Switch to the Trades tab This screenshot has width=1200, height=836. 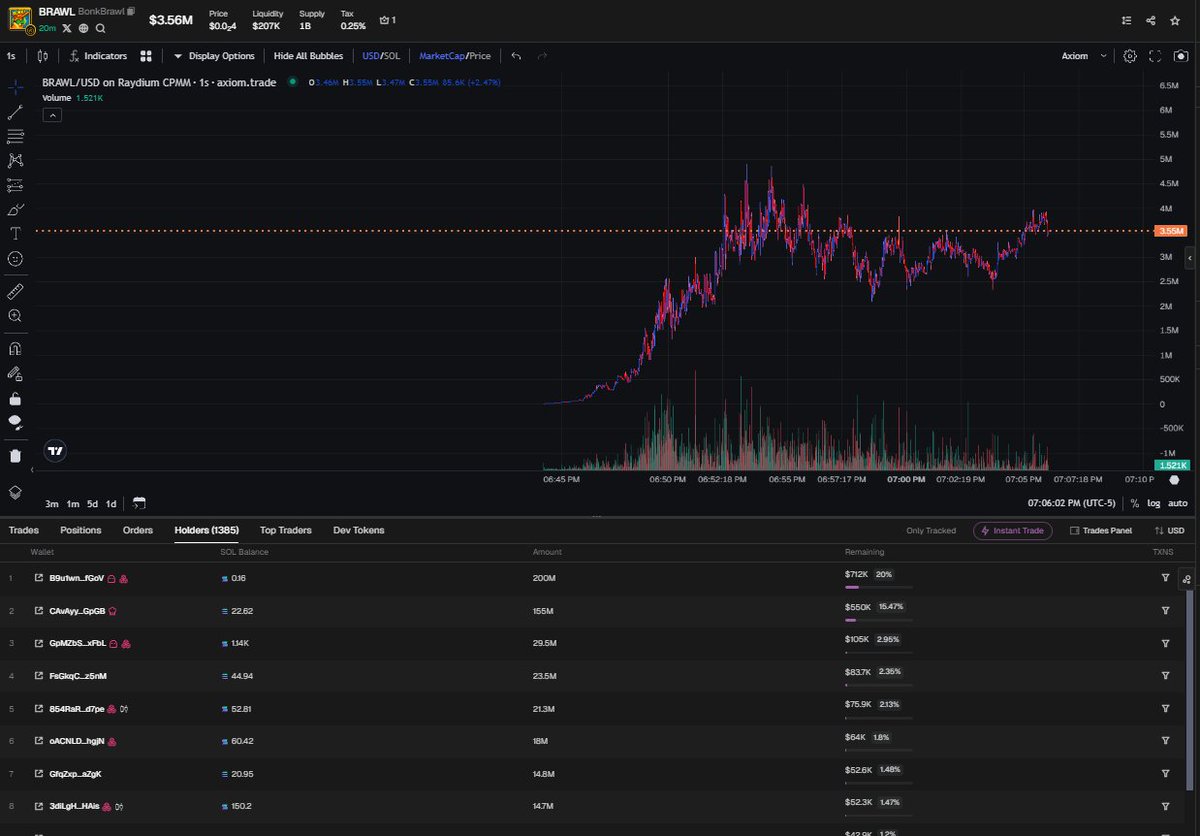24,530
